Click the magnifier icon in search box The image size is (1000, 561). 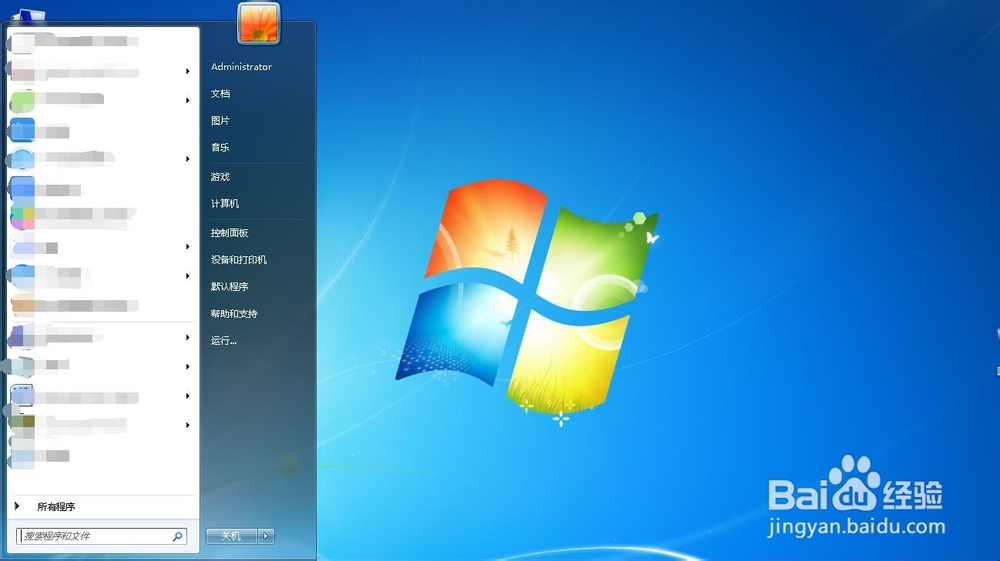click(178, 537)
